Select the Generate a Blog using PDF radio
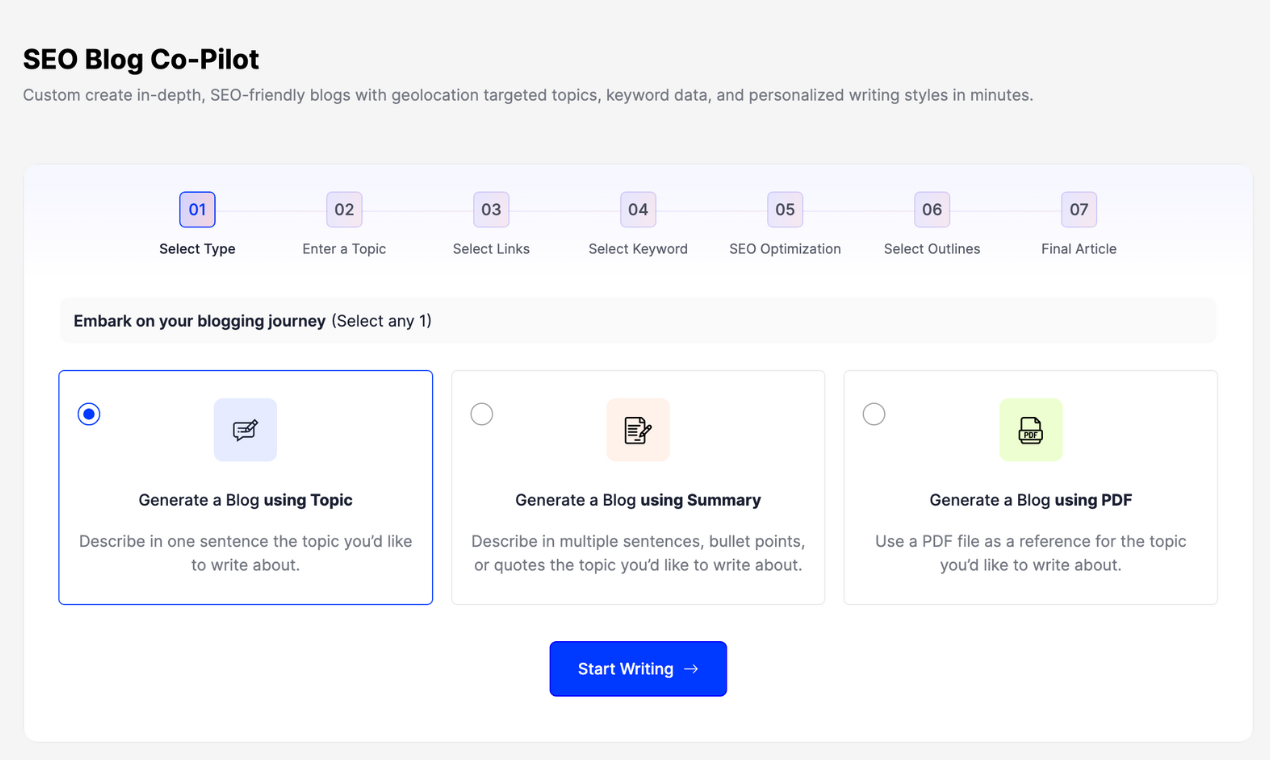1270x760 pixels. point(874,414)
